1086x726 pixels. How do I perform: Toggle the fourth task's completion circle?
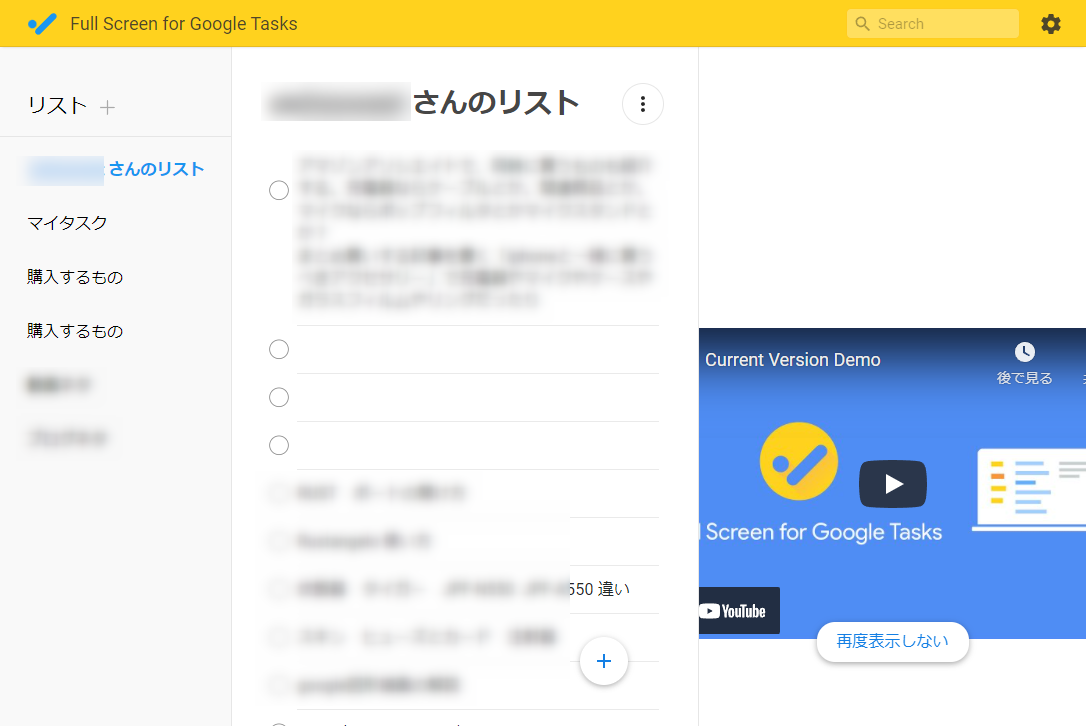[279, 445]
